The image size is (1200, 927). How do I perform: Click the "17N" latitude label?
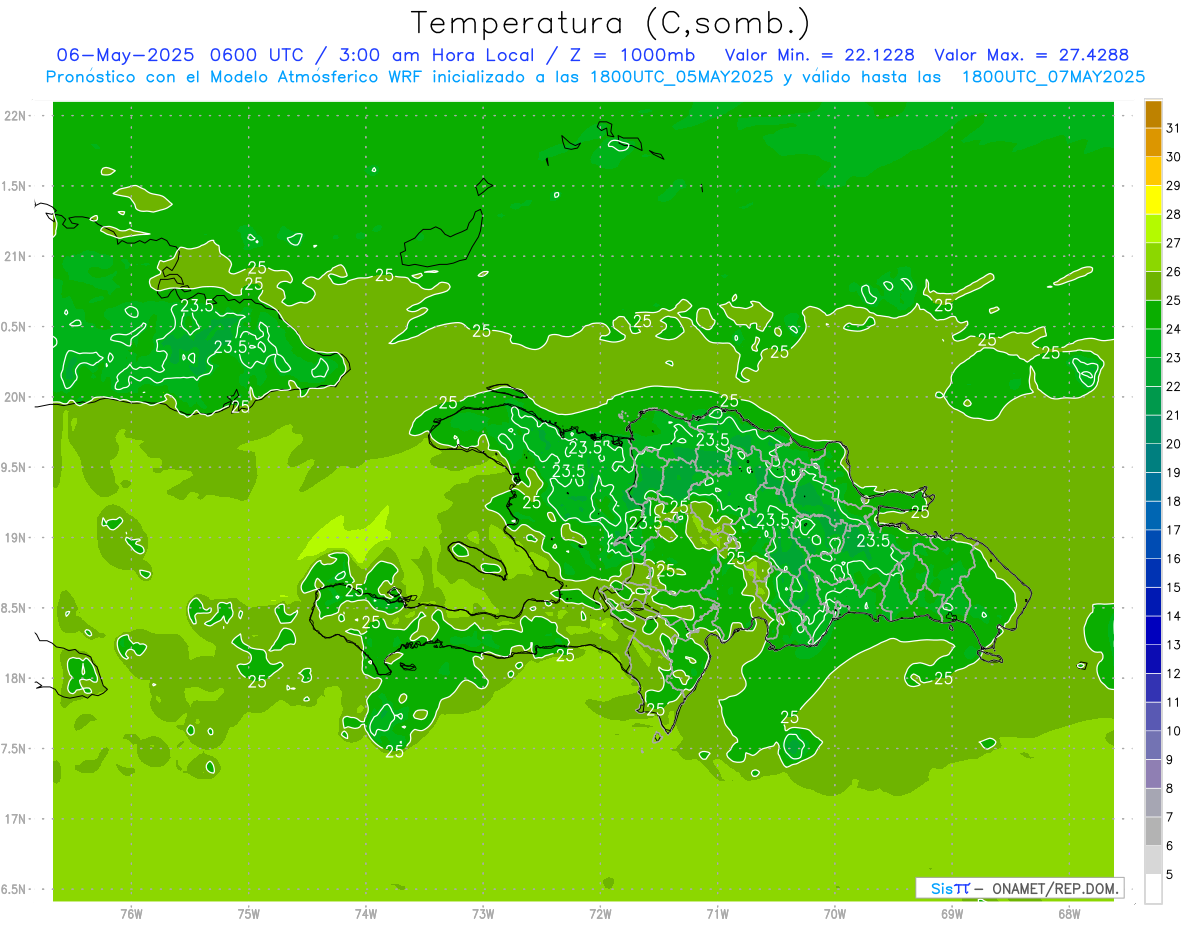15,819
